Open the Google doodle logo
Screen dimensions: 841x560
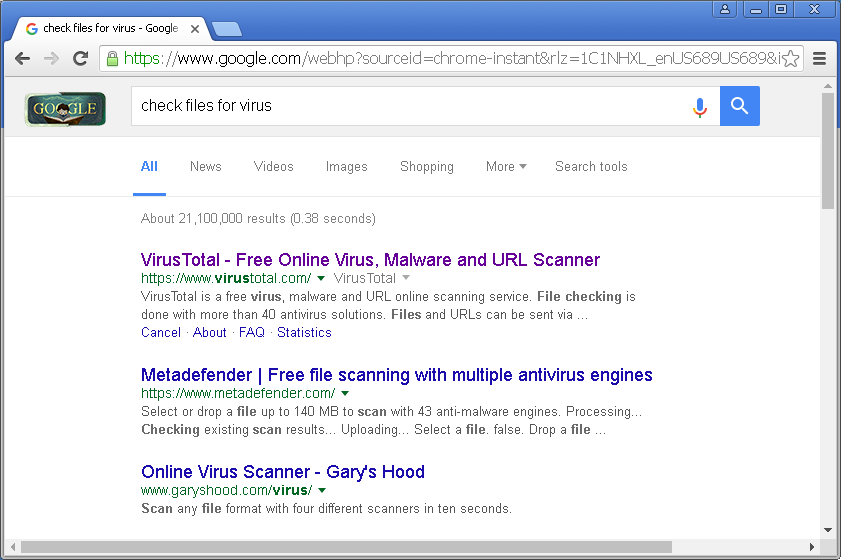[x=65, y=109]
